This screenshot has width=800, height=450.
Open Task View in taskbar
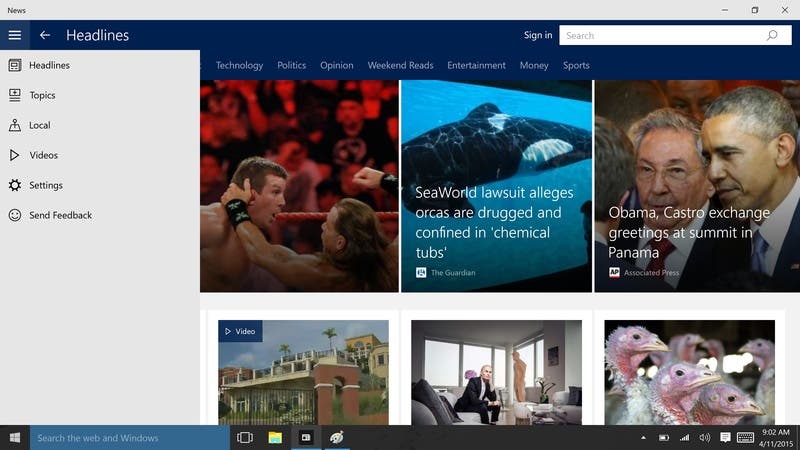245,438
